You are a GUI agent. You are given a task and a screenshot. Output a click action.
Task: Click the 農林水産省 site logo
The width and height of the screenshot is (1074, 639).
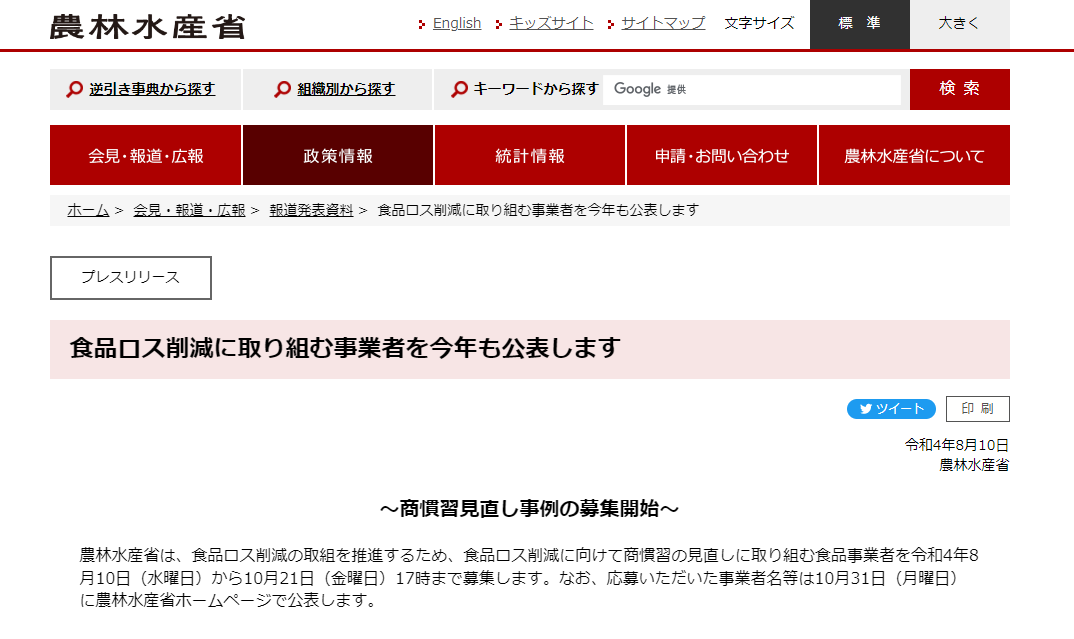(x=147, y=25)
